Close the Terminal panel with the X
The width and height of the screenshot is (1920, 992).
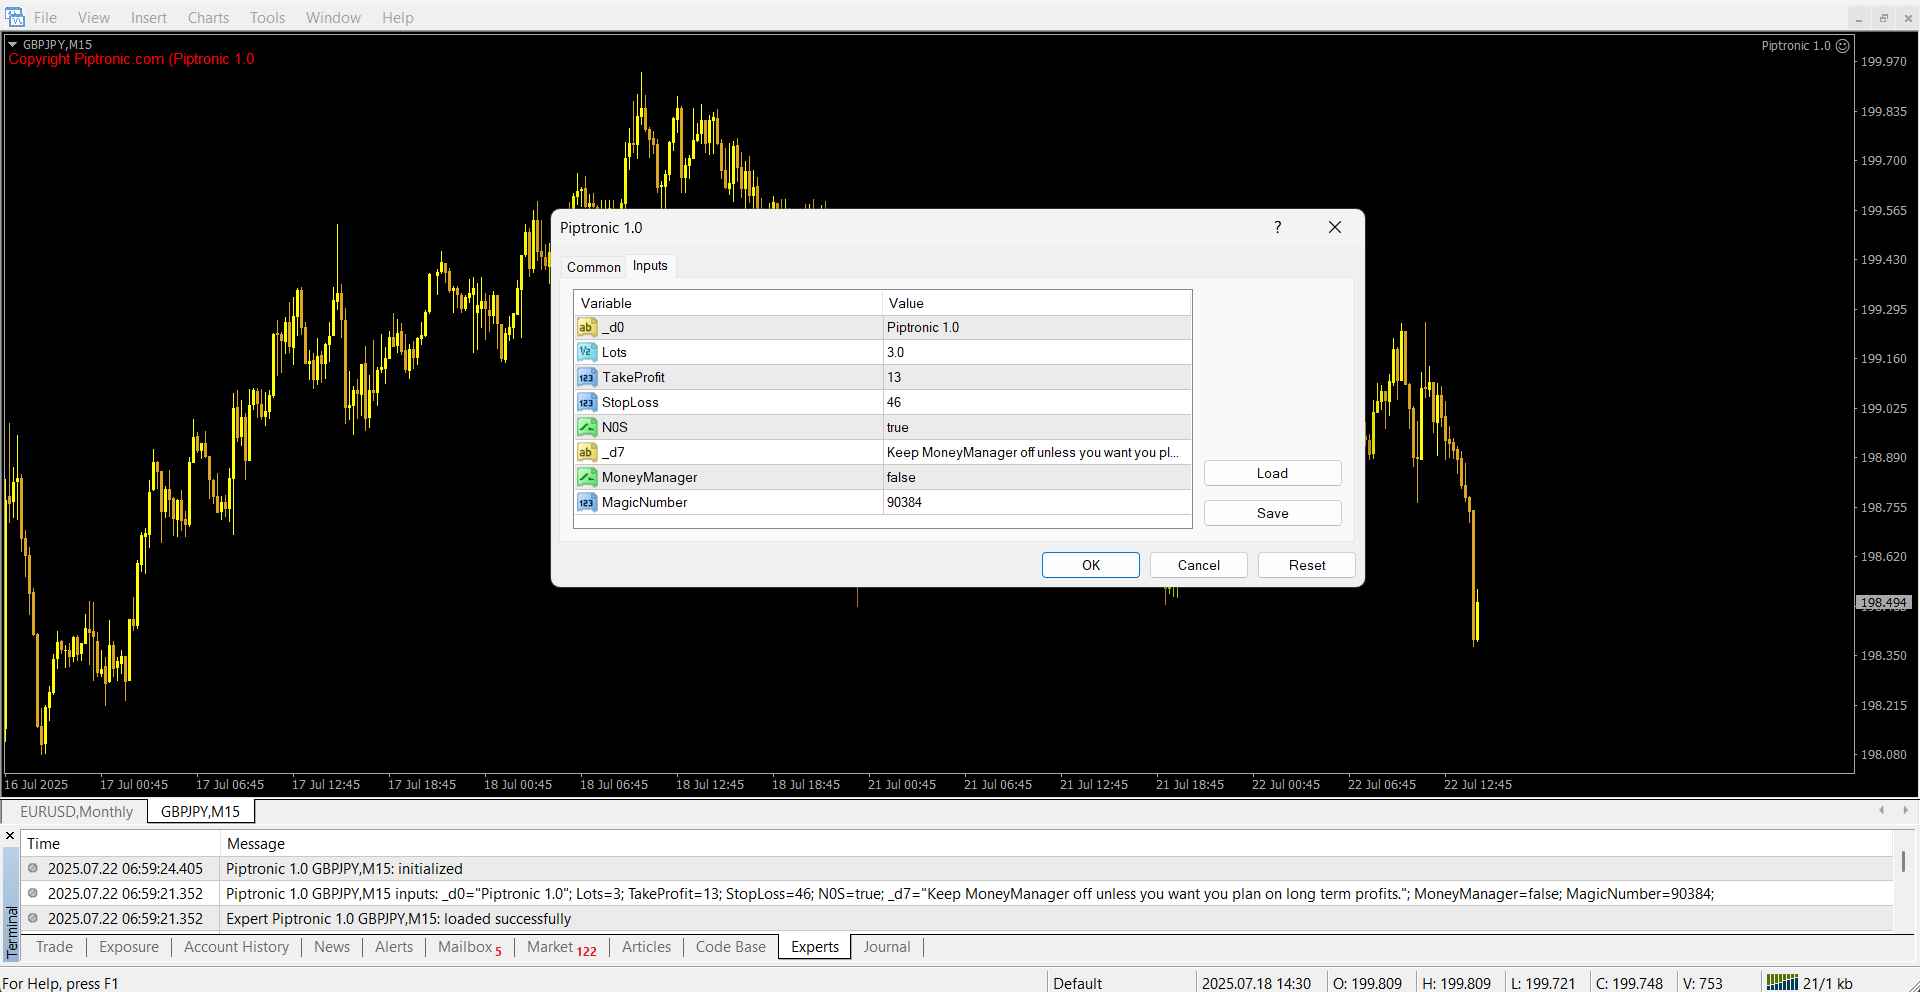click(x=10, y=836)
